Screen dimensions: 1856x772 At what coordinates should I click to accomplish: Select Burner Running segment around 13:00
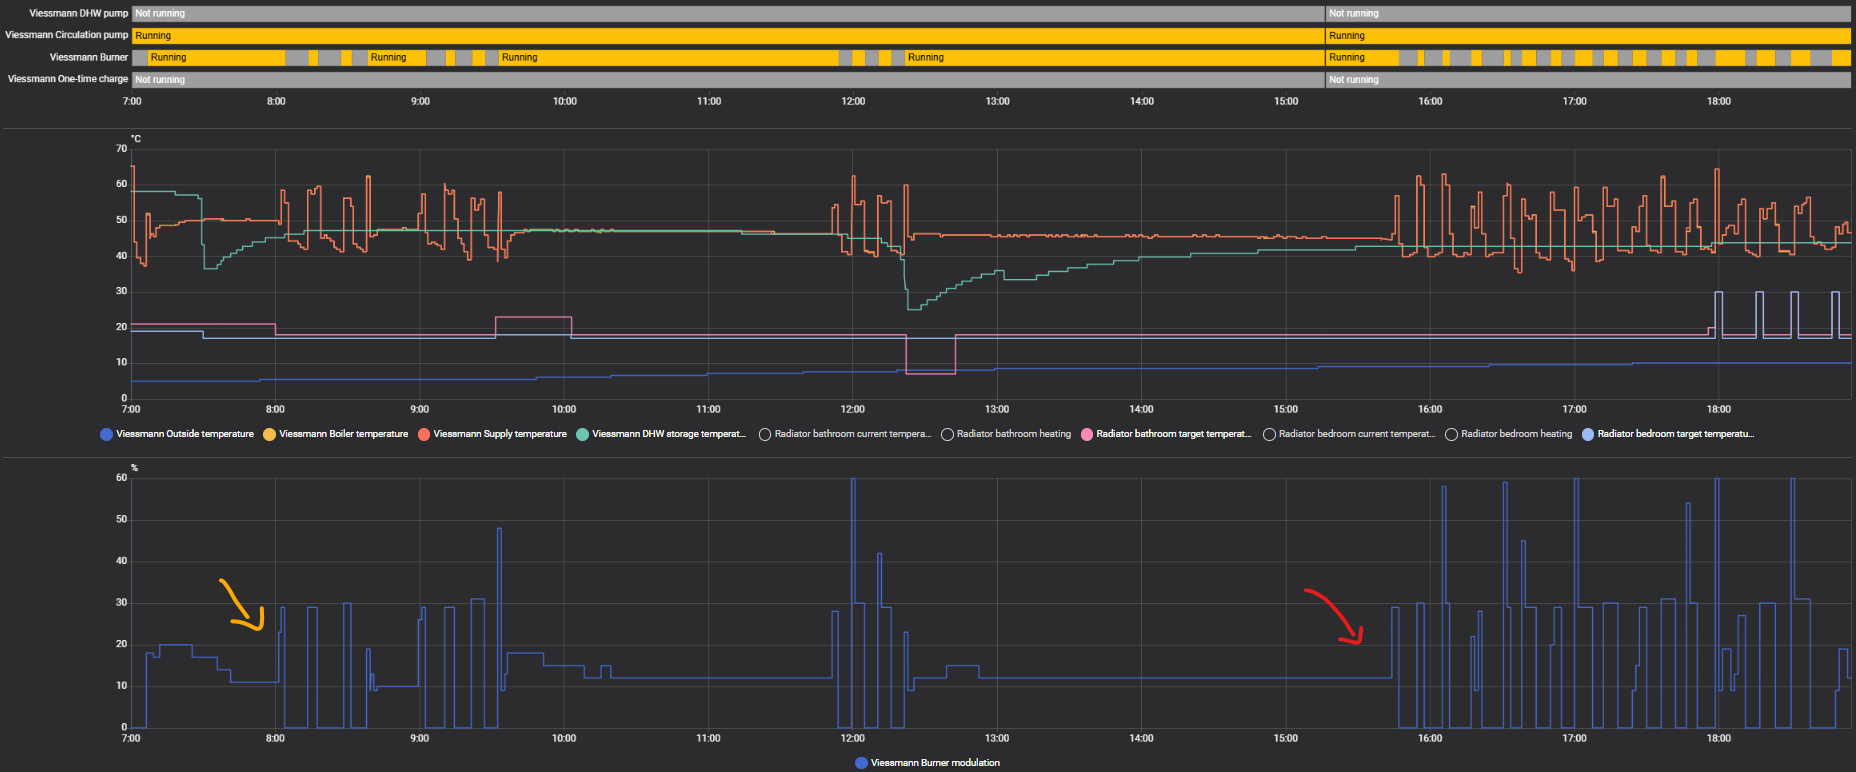coord(1115,57)
